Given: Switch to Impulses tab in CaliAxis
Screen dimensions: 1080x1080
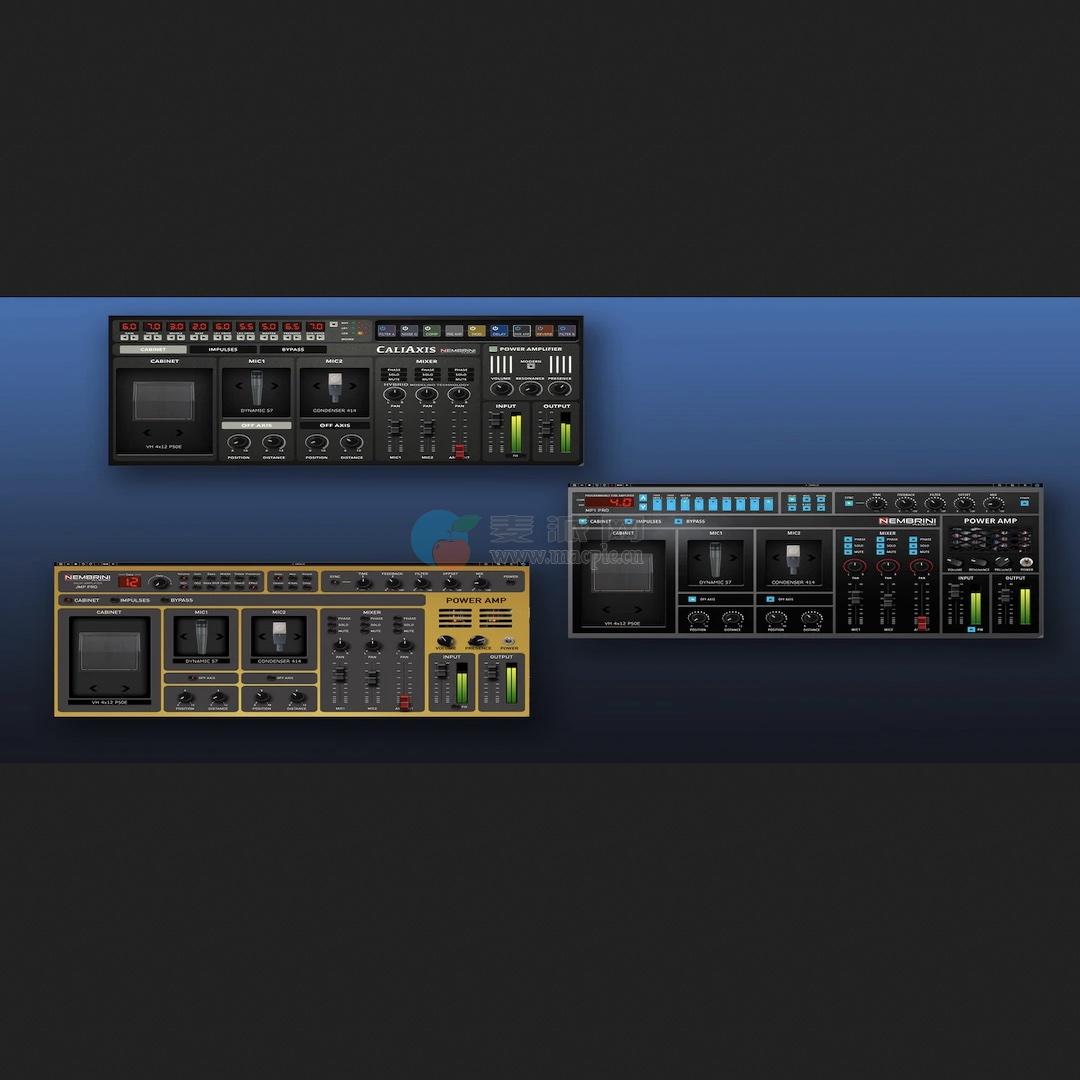Looking at the screenshot, I should 222,349.
